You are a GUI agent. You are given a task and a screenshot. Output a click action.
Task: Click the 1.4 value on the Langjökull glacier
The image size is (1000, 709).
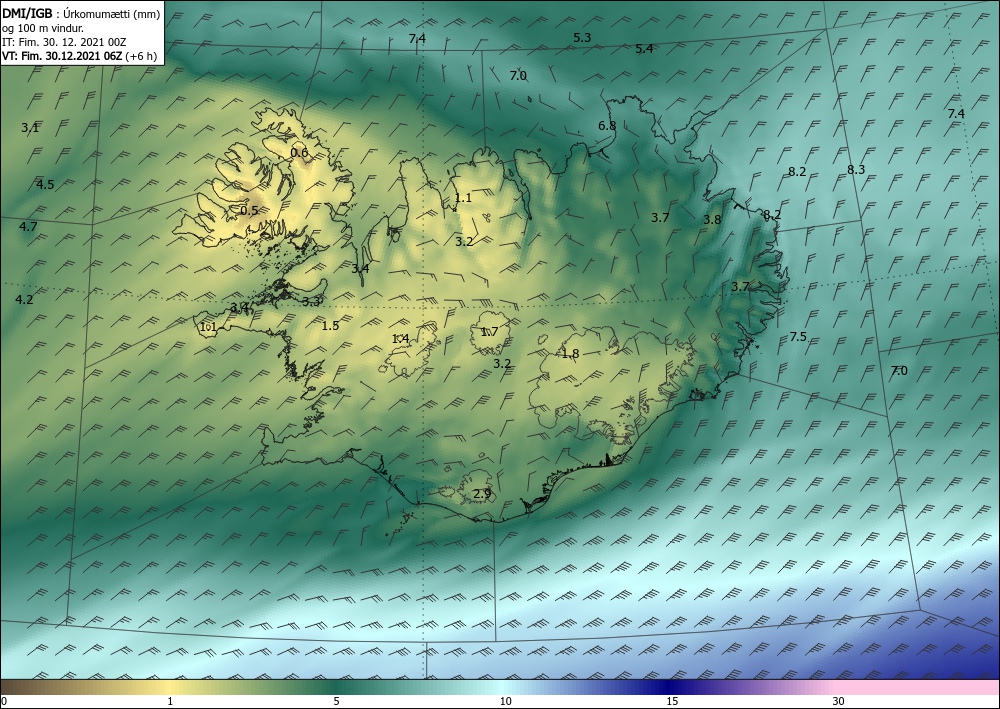(400, 339)
